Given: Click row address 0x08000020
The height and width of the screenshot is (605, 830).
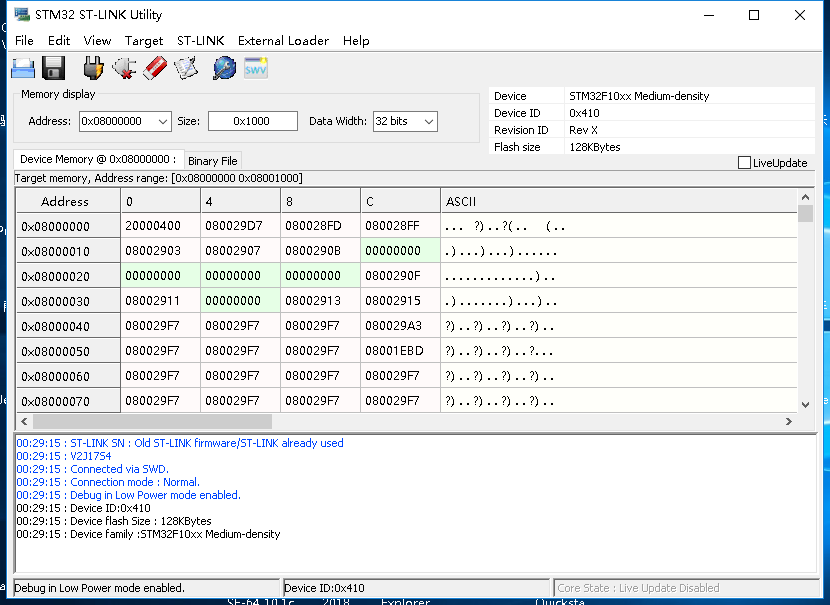Looking at the screenshot, I should click(68, 276).
